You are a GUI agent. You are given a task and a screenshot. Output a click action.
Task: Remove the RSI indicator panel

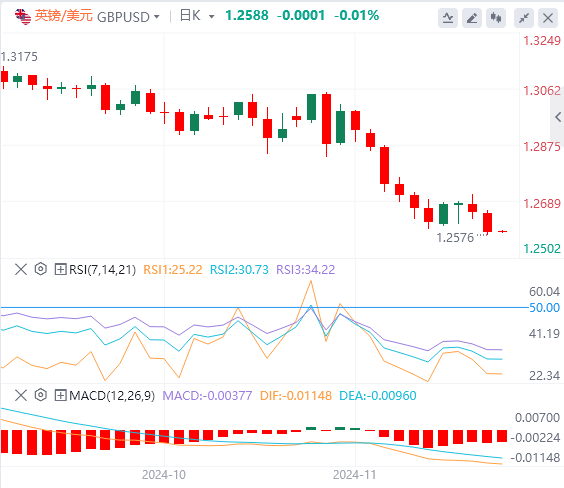[21, 269]
